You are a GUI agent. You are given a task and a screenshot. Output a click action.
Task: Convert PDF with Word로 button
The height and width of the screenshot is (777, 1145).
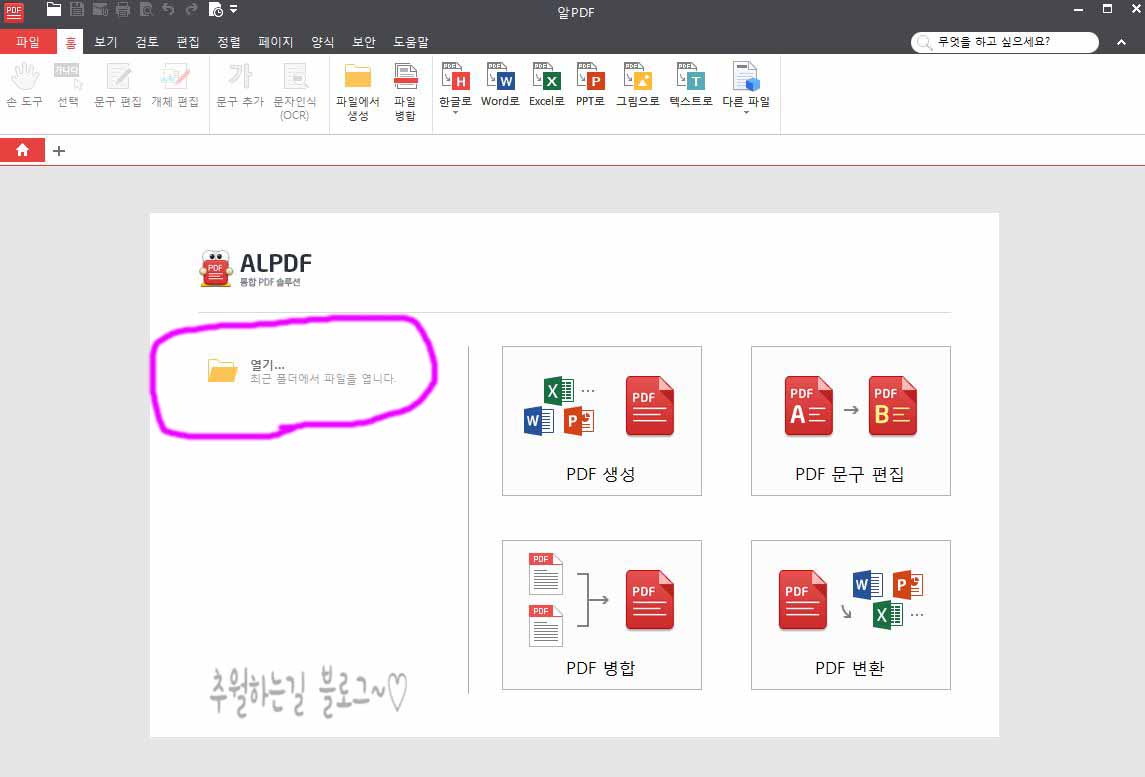click(500, 85)
